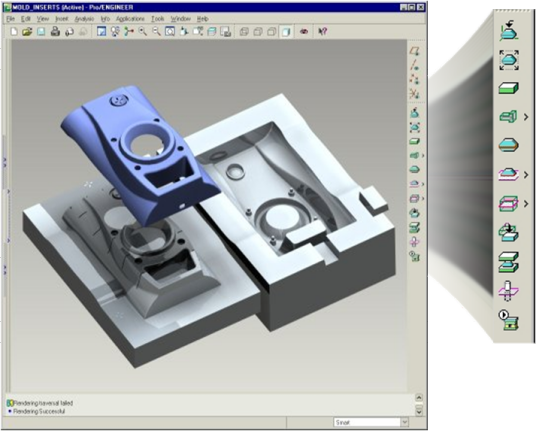Click trim-to-geometry pin icon in window's side toolbar
The height and width of the screenshot is (431, 536).
tap(414, 242)
